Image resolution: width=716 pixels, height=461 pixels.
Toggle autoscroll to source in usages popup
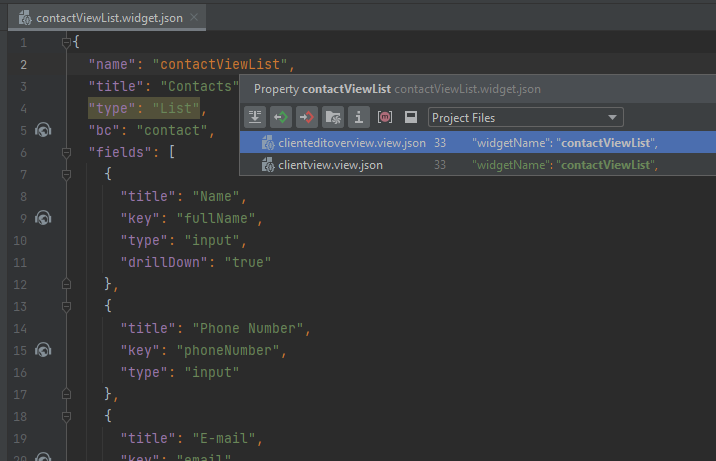click(x=255, y=117)
